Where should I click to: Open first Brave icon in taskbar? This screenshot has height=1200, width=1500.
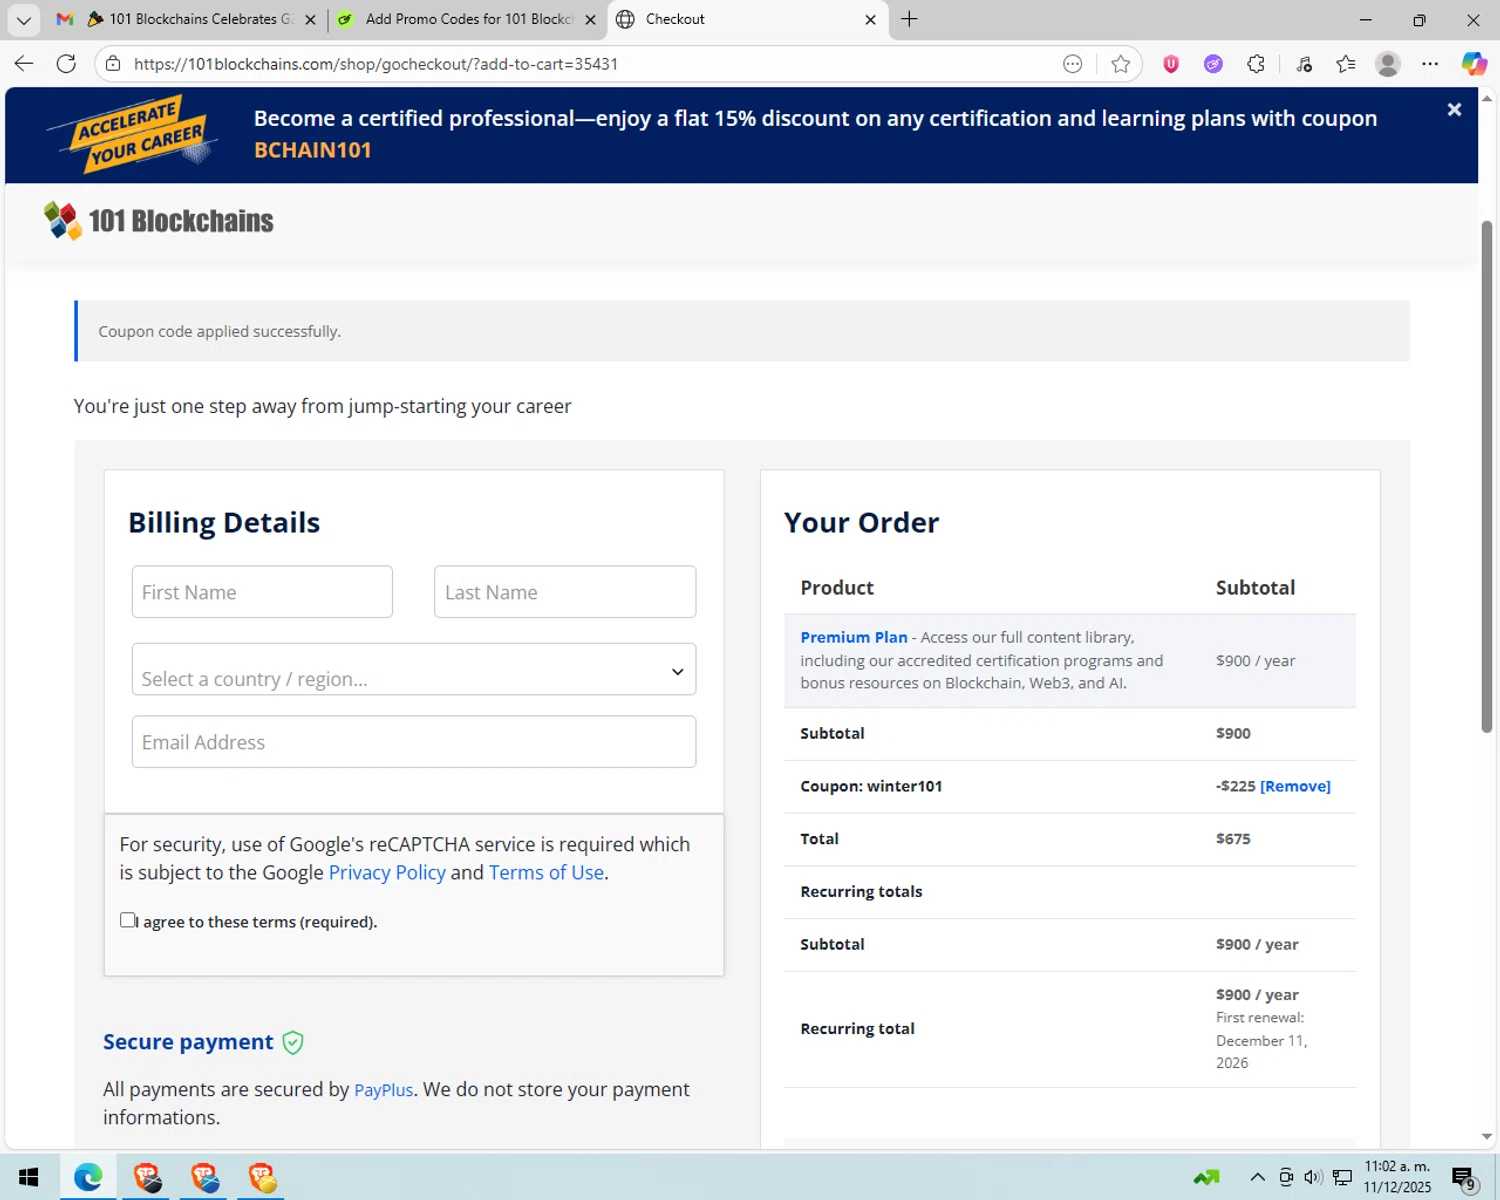click(x=147, y=1177)
